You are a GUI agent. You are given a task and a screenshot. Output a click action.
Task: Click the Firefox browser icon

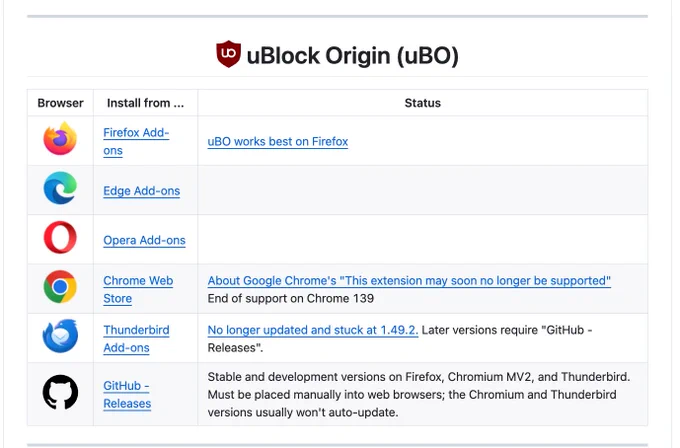[x=60, y=139]
